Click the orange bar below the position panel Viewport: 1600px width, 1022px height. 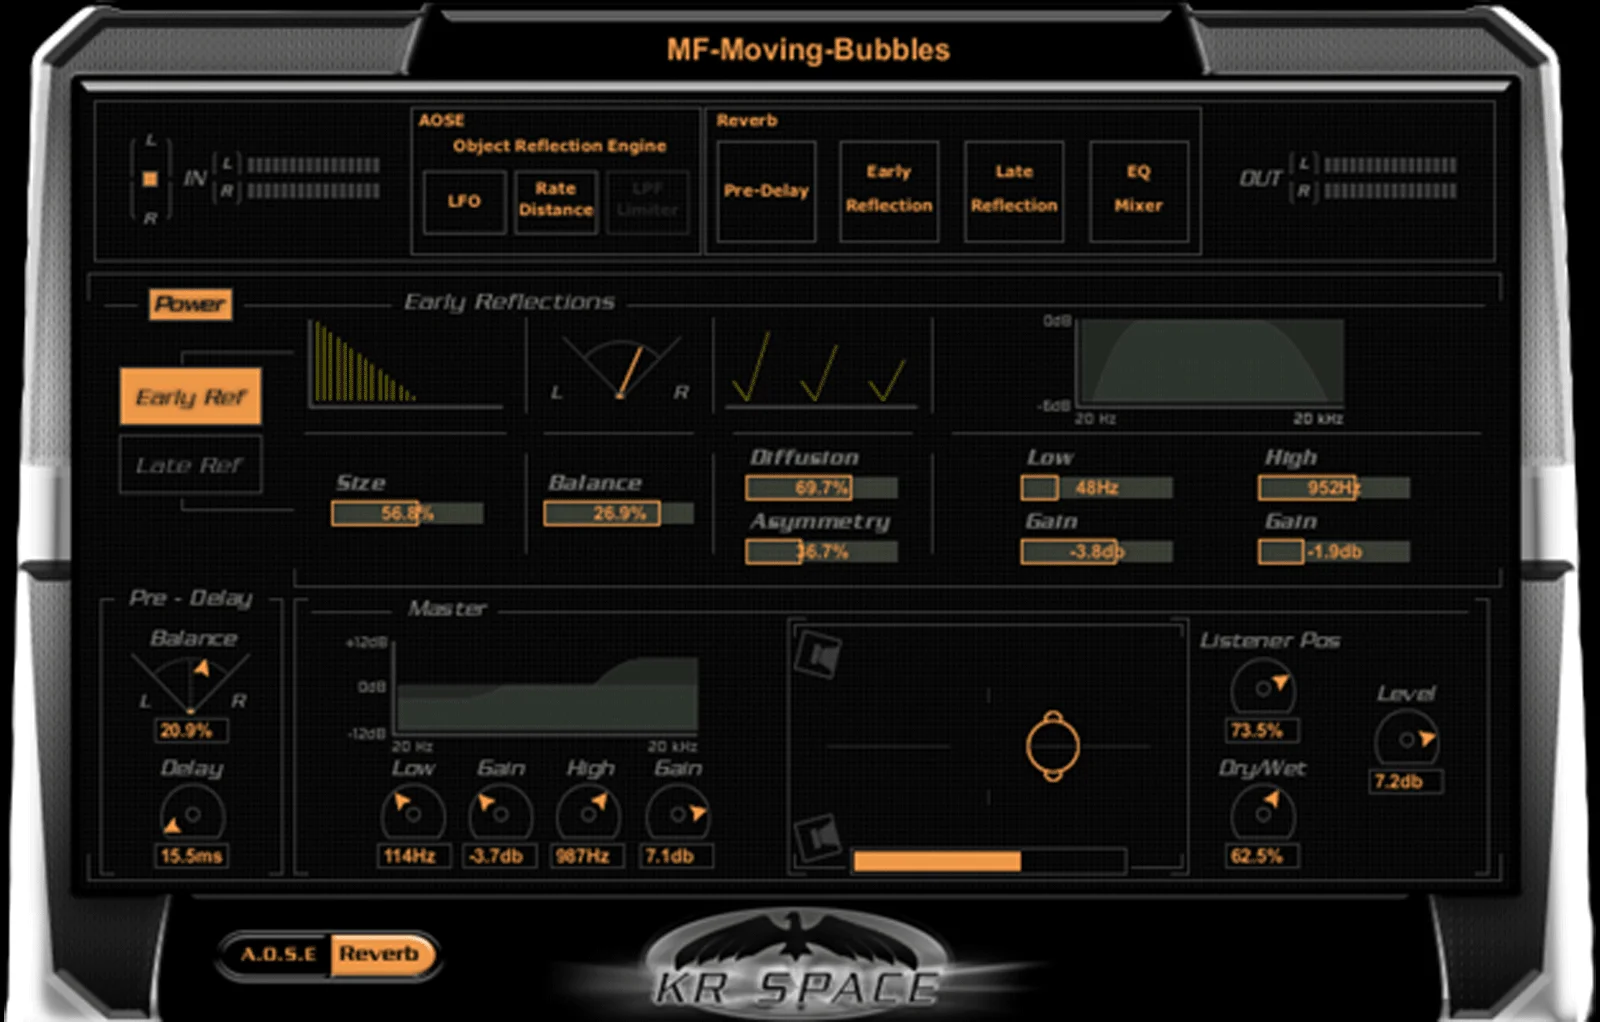937,861
